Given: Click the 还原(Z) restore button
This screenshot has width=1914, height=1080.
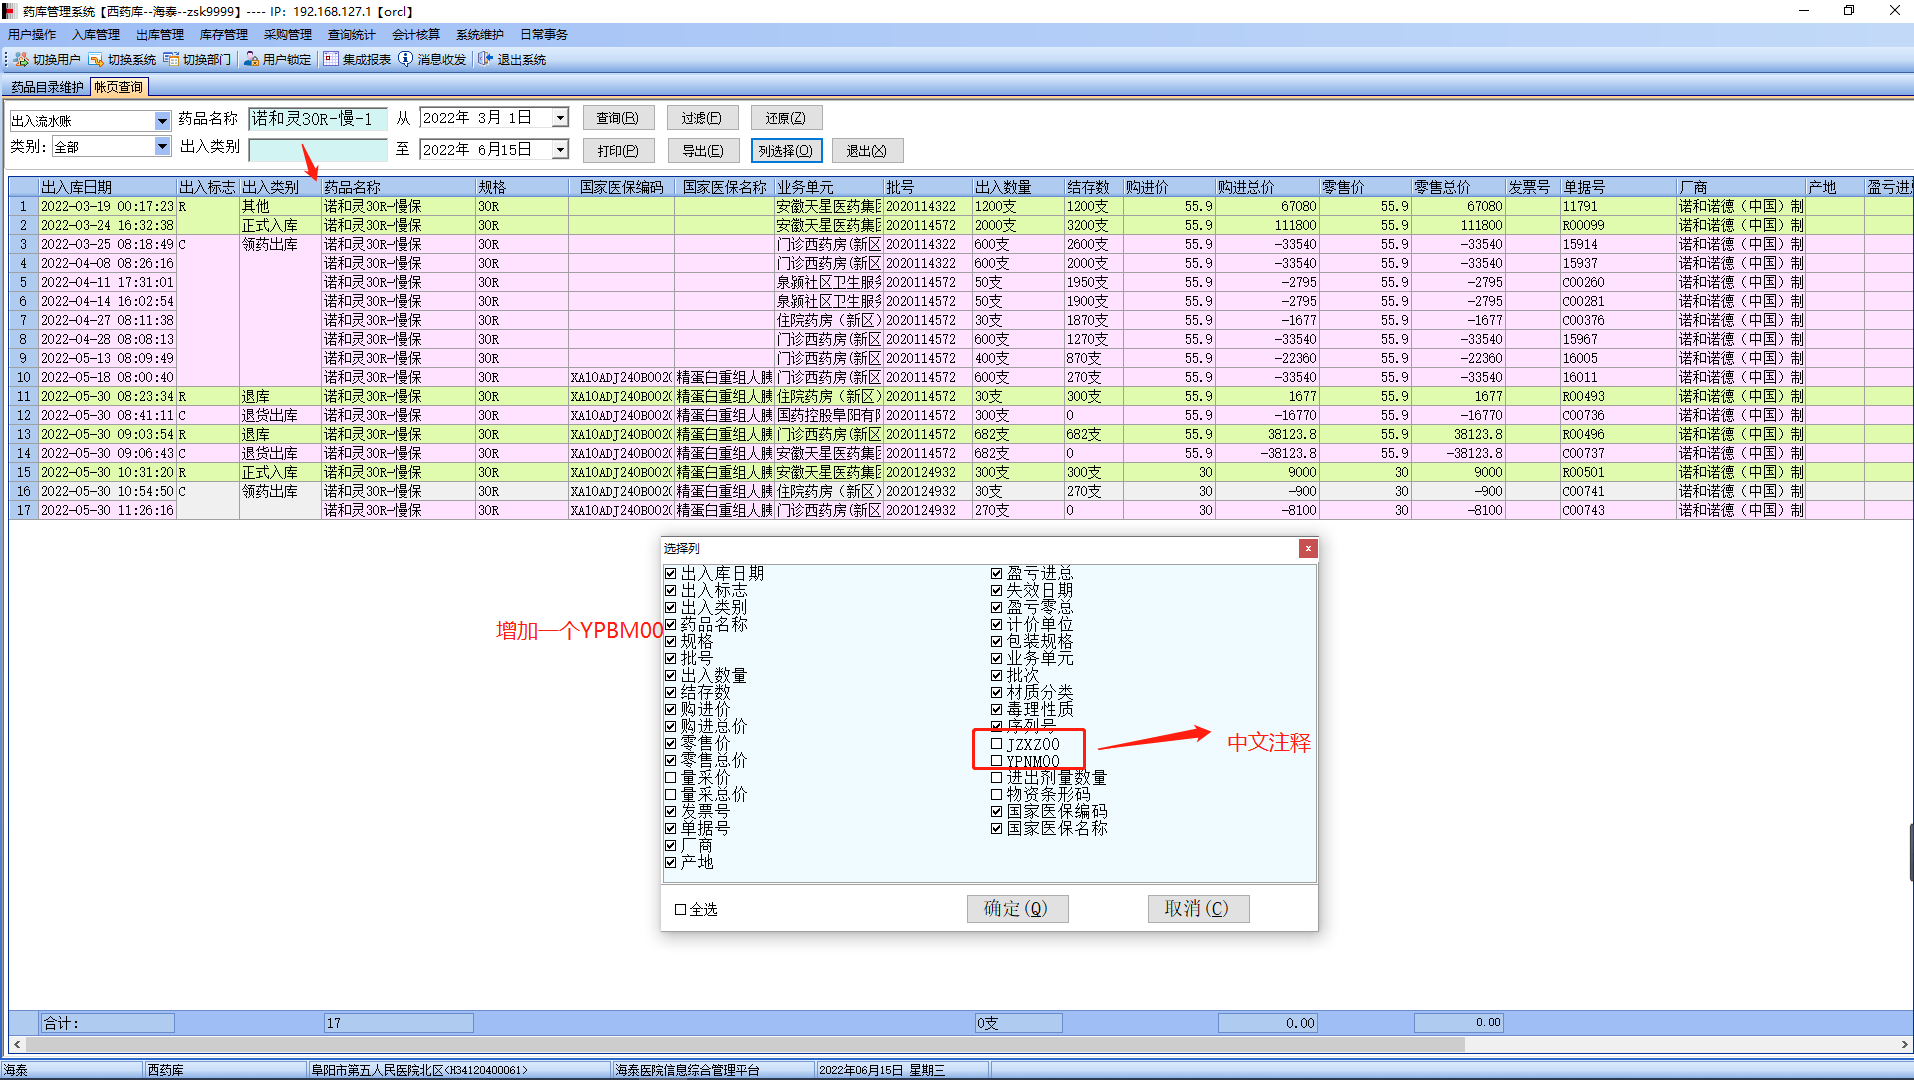Looking at the screenshot, I should point(786,118).
